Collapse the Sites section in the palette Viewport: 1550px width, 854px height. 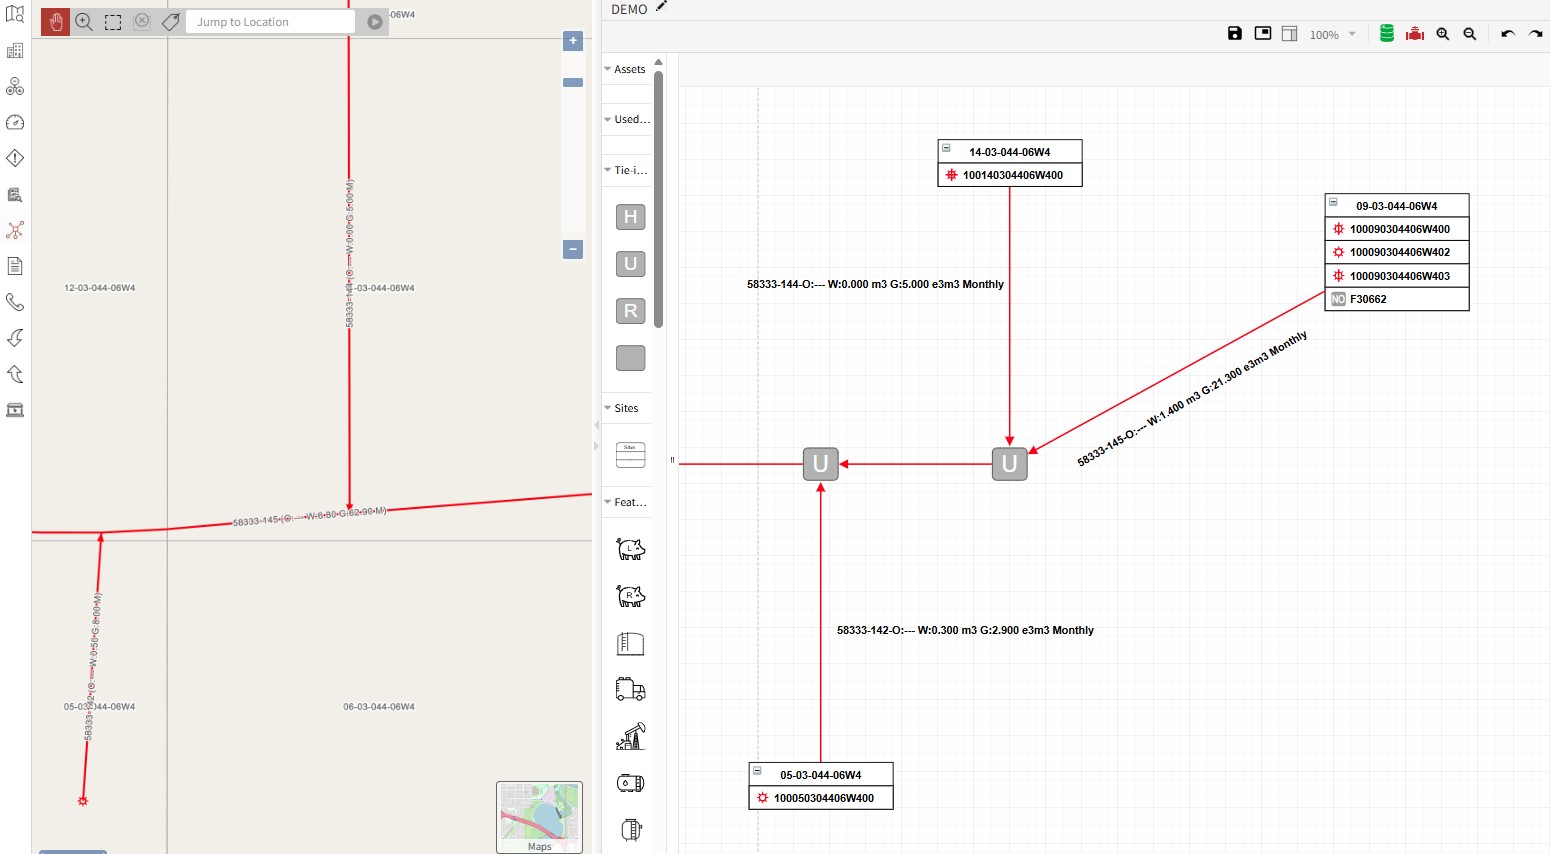click(607, 408)
